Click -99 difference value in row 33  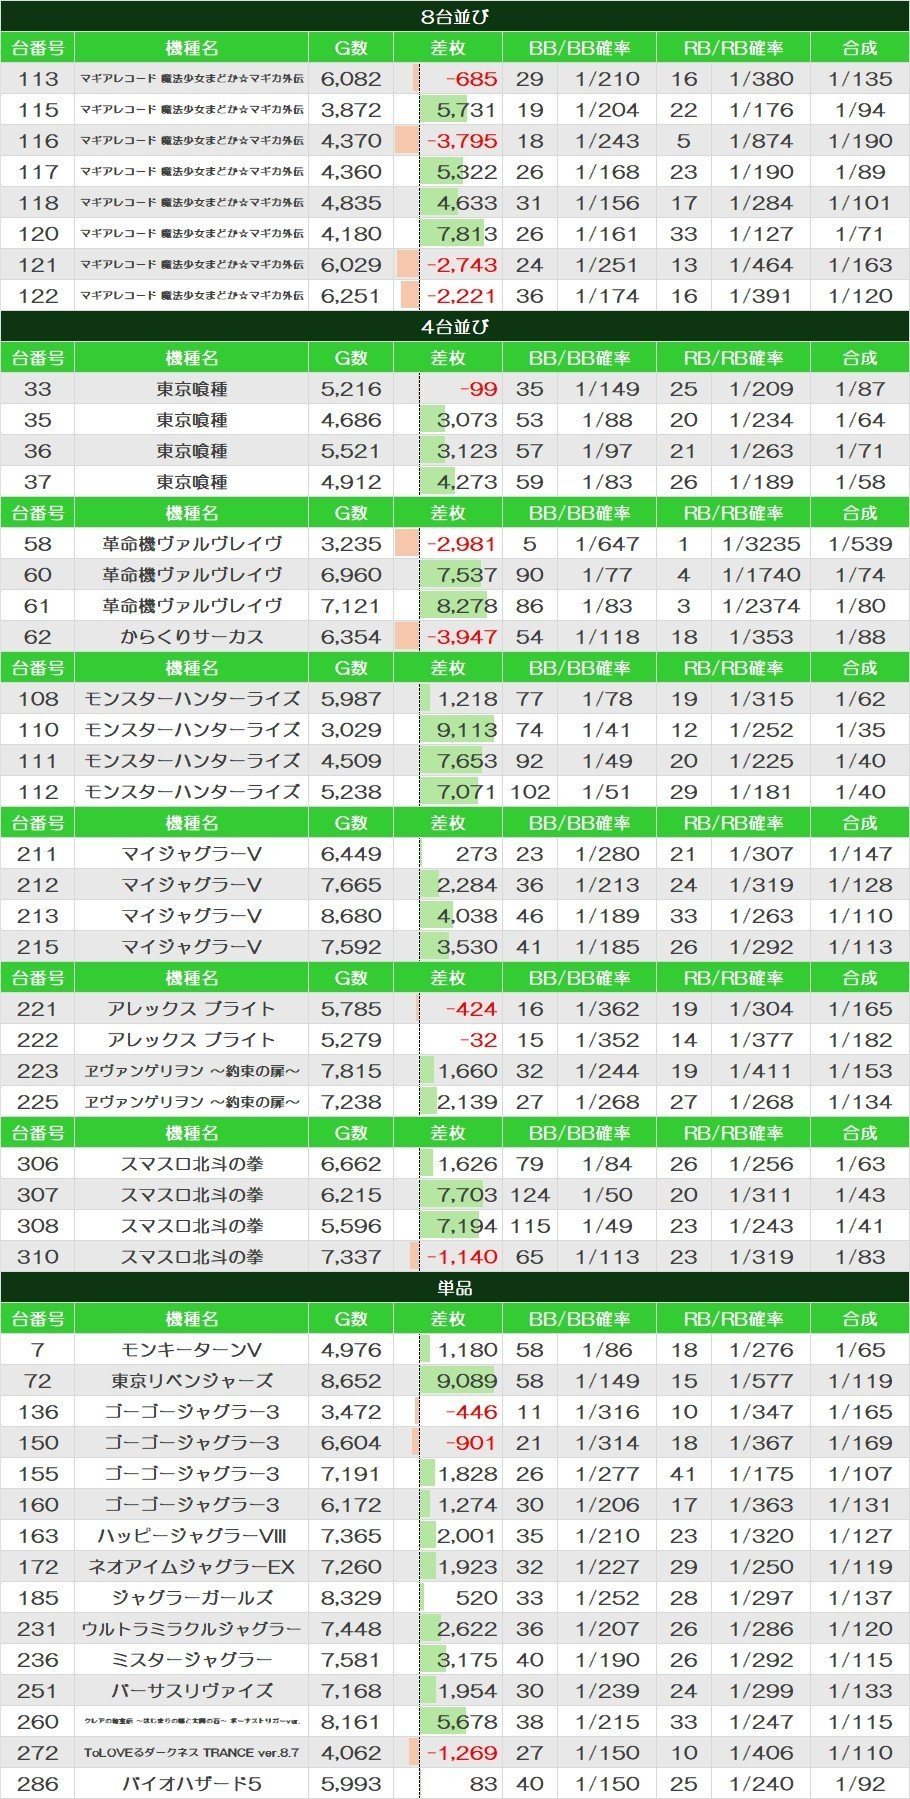point(479,389)
